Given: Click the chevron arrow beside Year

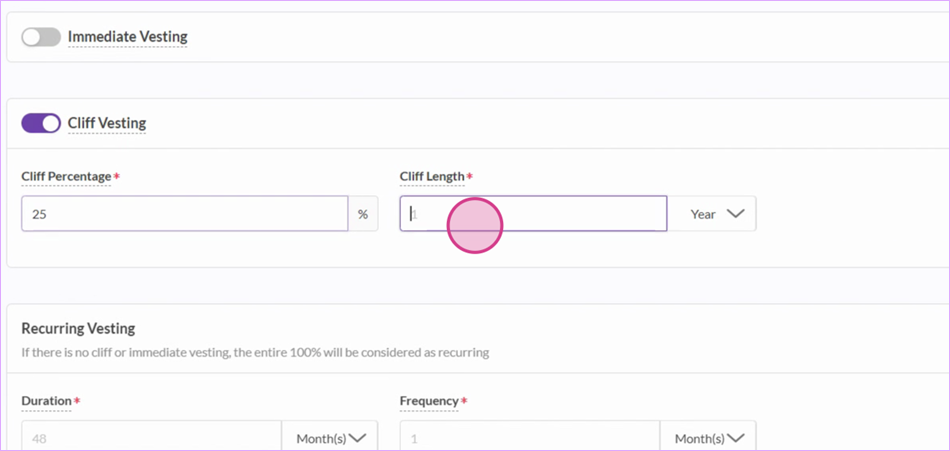Looking at the screenshot, I should [735, 213].
